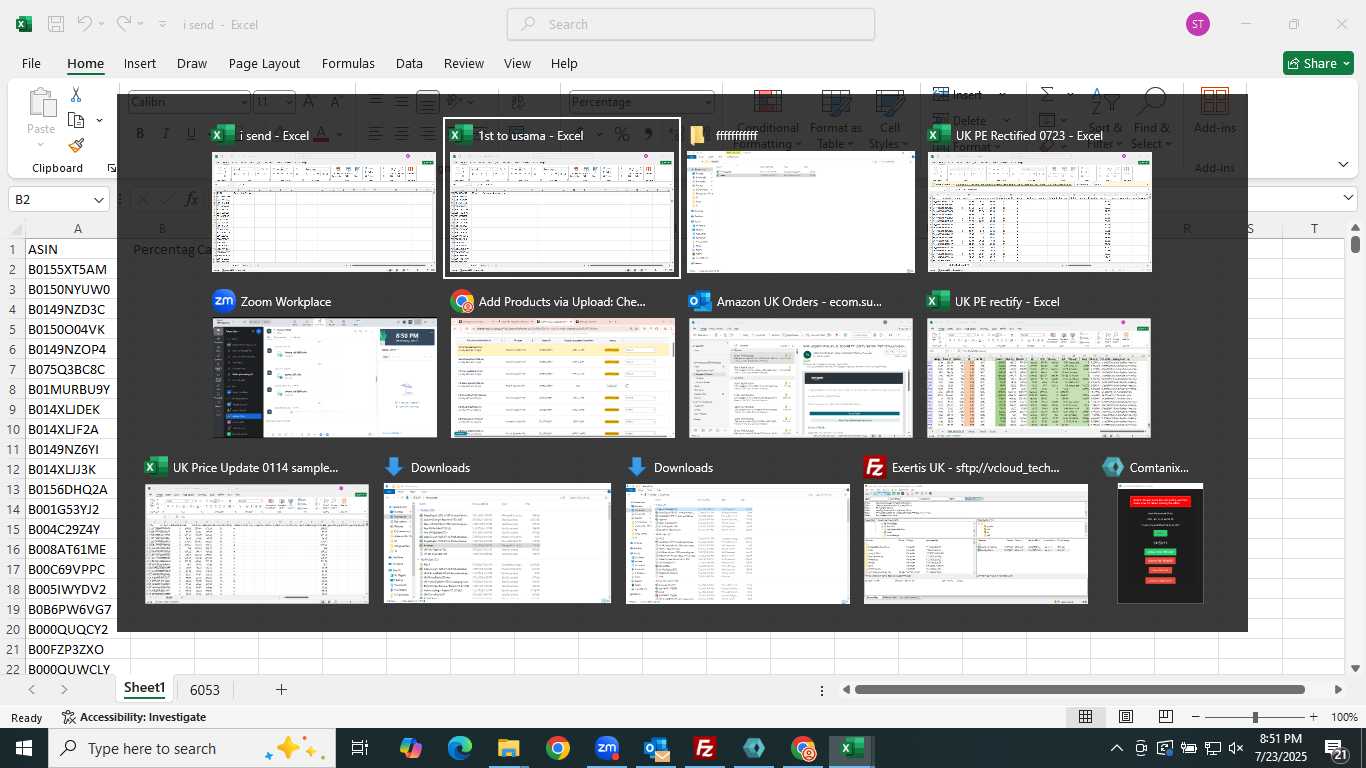Switch to Page Break Preview in status bar
Viewport: 1366px width, 768px height.
1166,717
